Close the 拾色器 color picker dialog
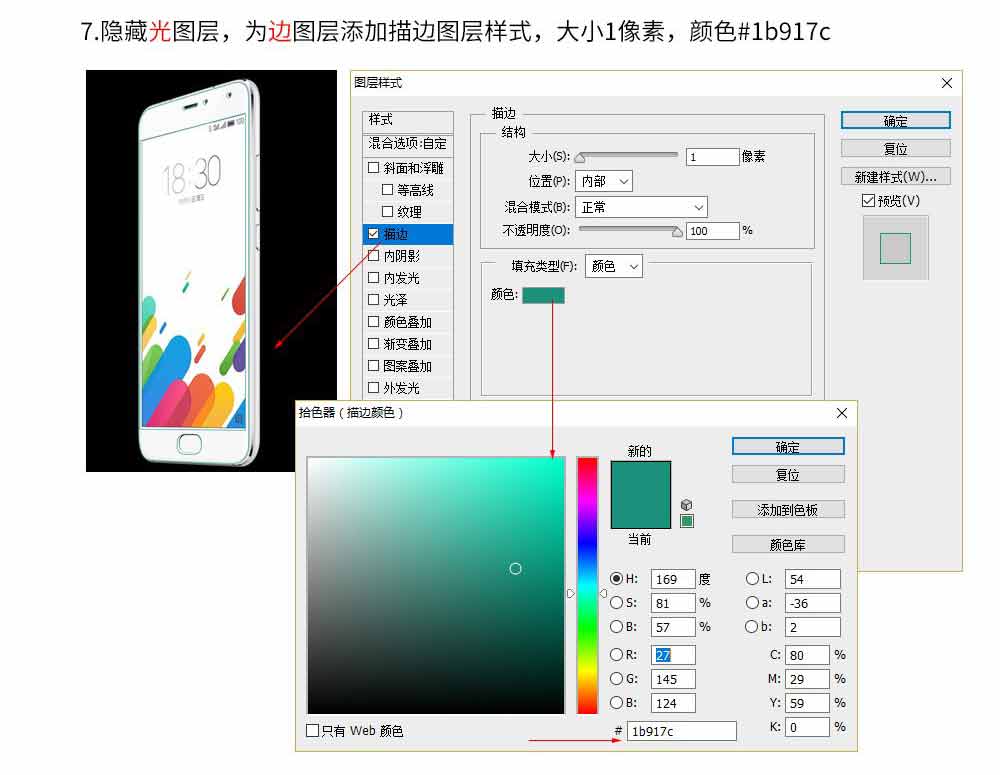 [x=842, y=413]
